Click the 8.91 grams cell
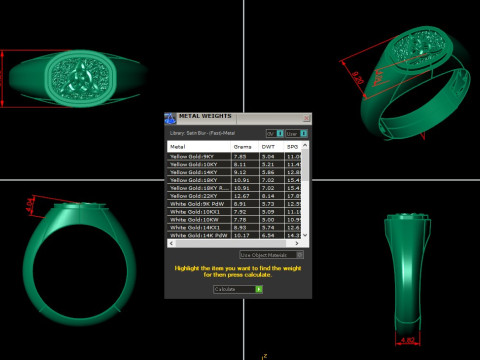The image size is (480, 360). pyautogui.click(x=245, y=204)
